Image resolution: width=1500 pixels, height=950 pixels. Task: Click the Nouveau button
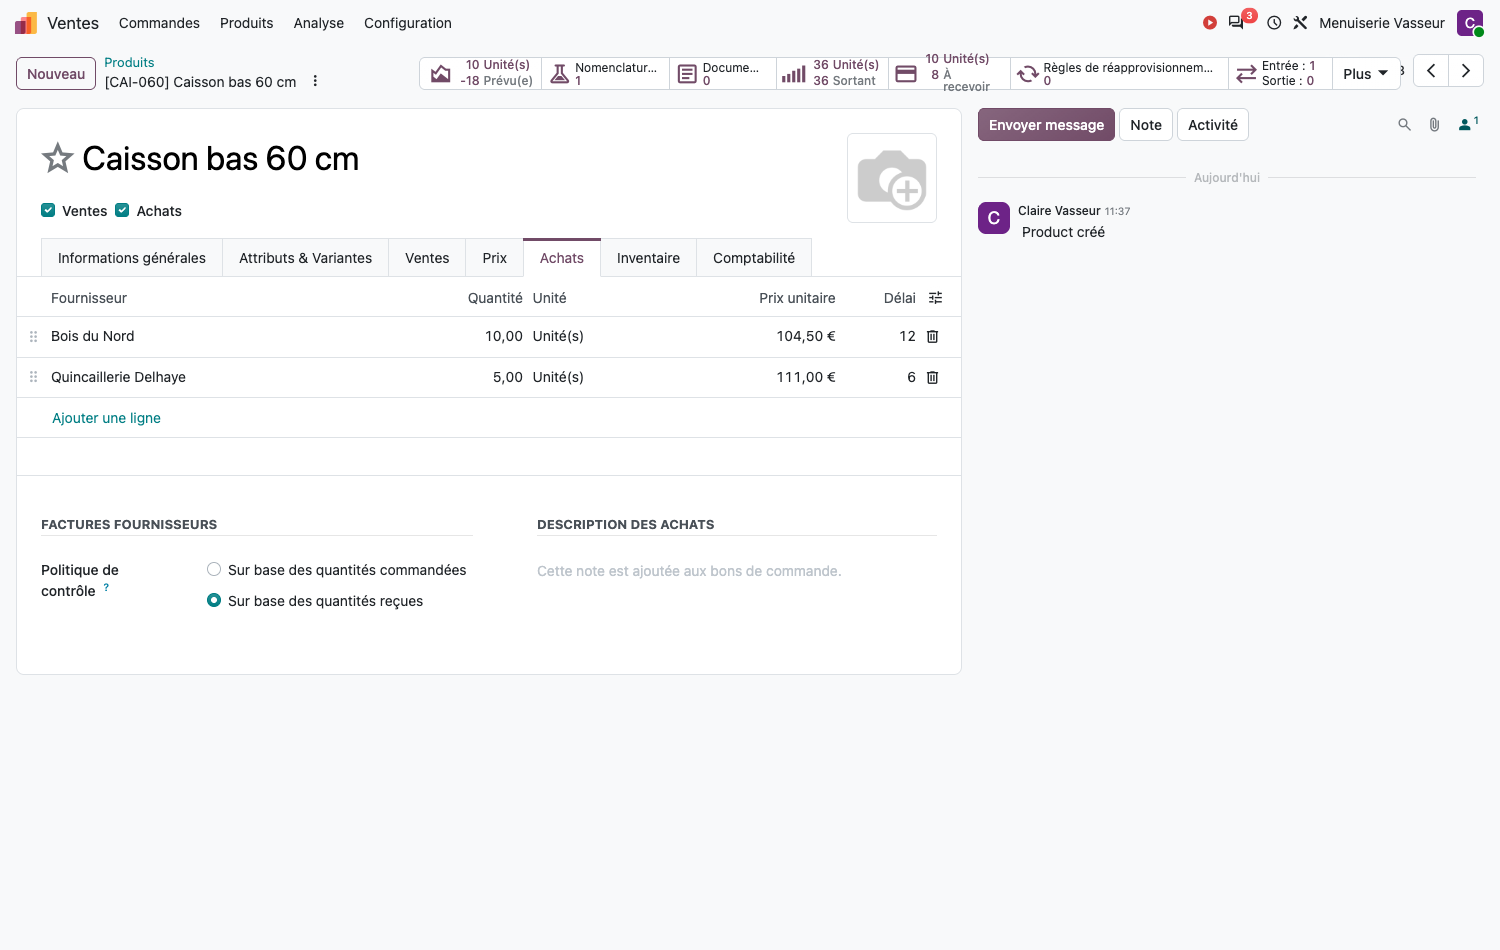click(x=56, y=74)
